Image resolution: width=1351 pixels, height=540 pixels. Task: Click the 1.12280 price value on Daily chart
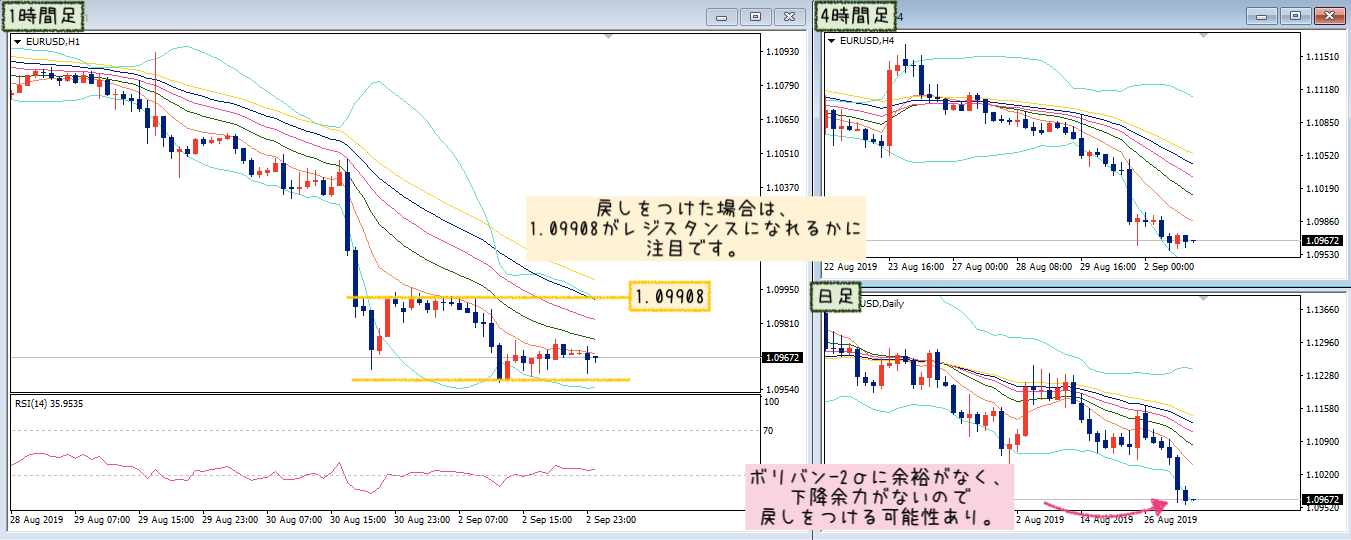click(1323, 376)
